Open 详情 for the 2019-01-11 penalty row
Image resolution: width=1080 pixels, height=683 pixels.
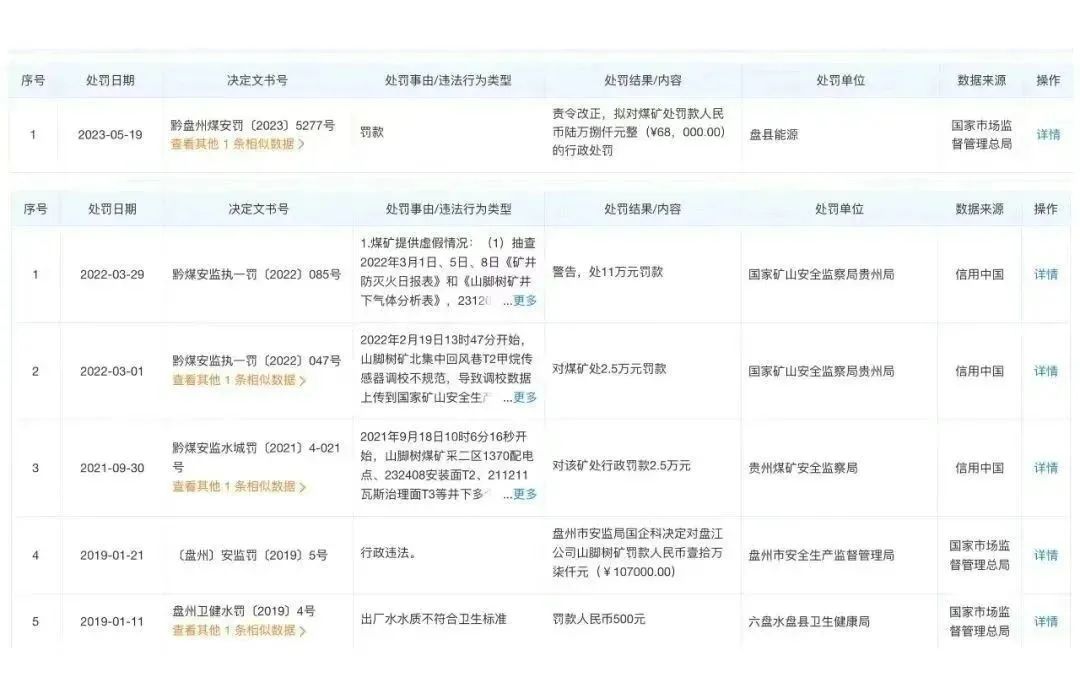tap(1046, 621)
